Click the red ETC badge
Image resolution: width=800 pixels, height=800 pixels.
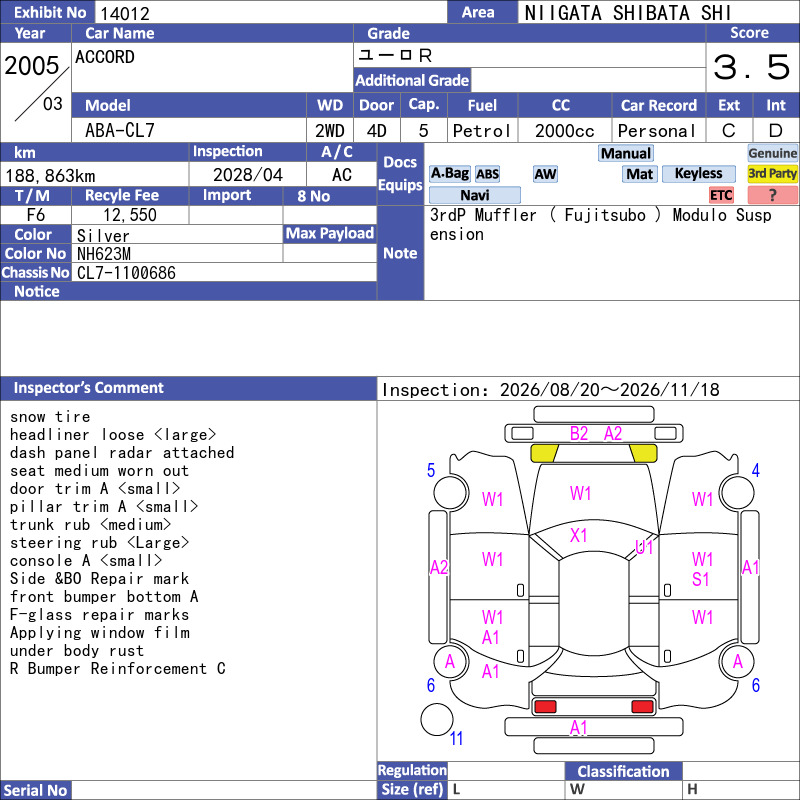(721, 195)
